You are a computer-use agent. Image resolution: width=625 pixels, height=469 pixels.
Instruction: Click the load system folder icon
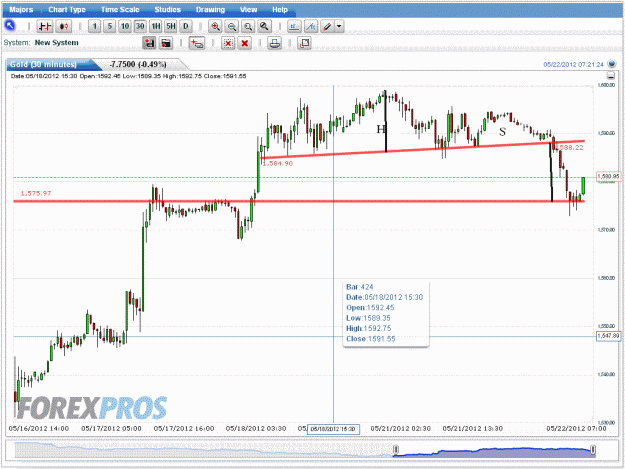coord(166,43)
